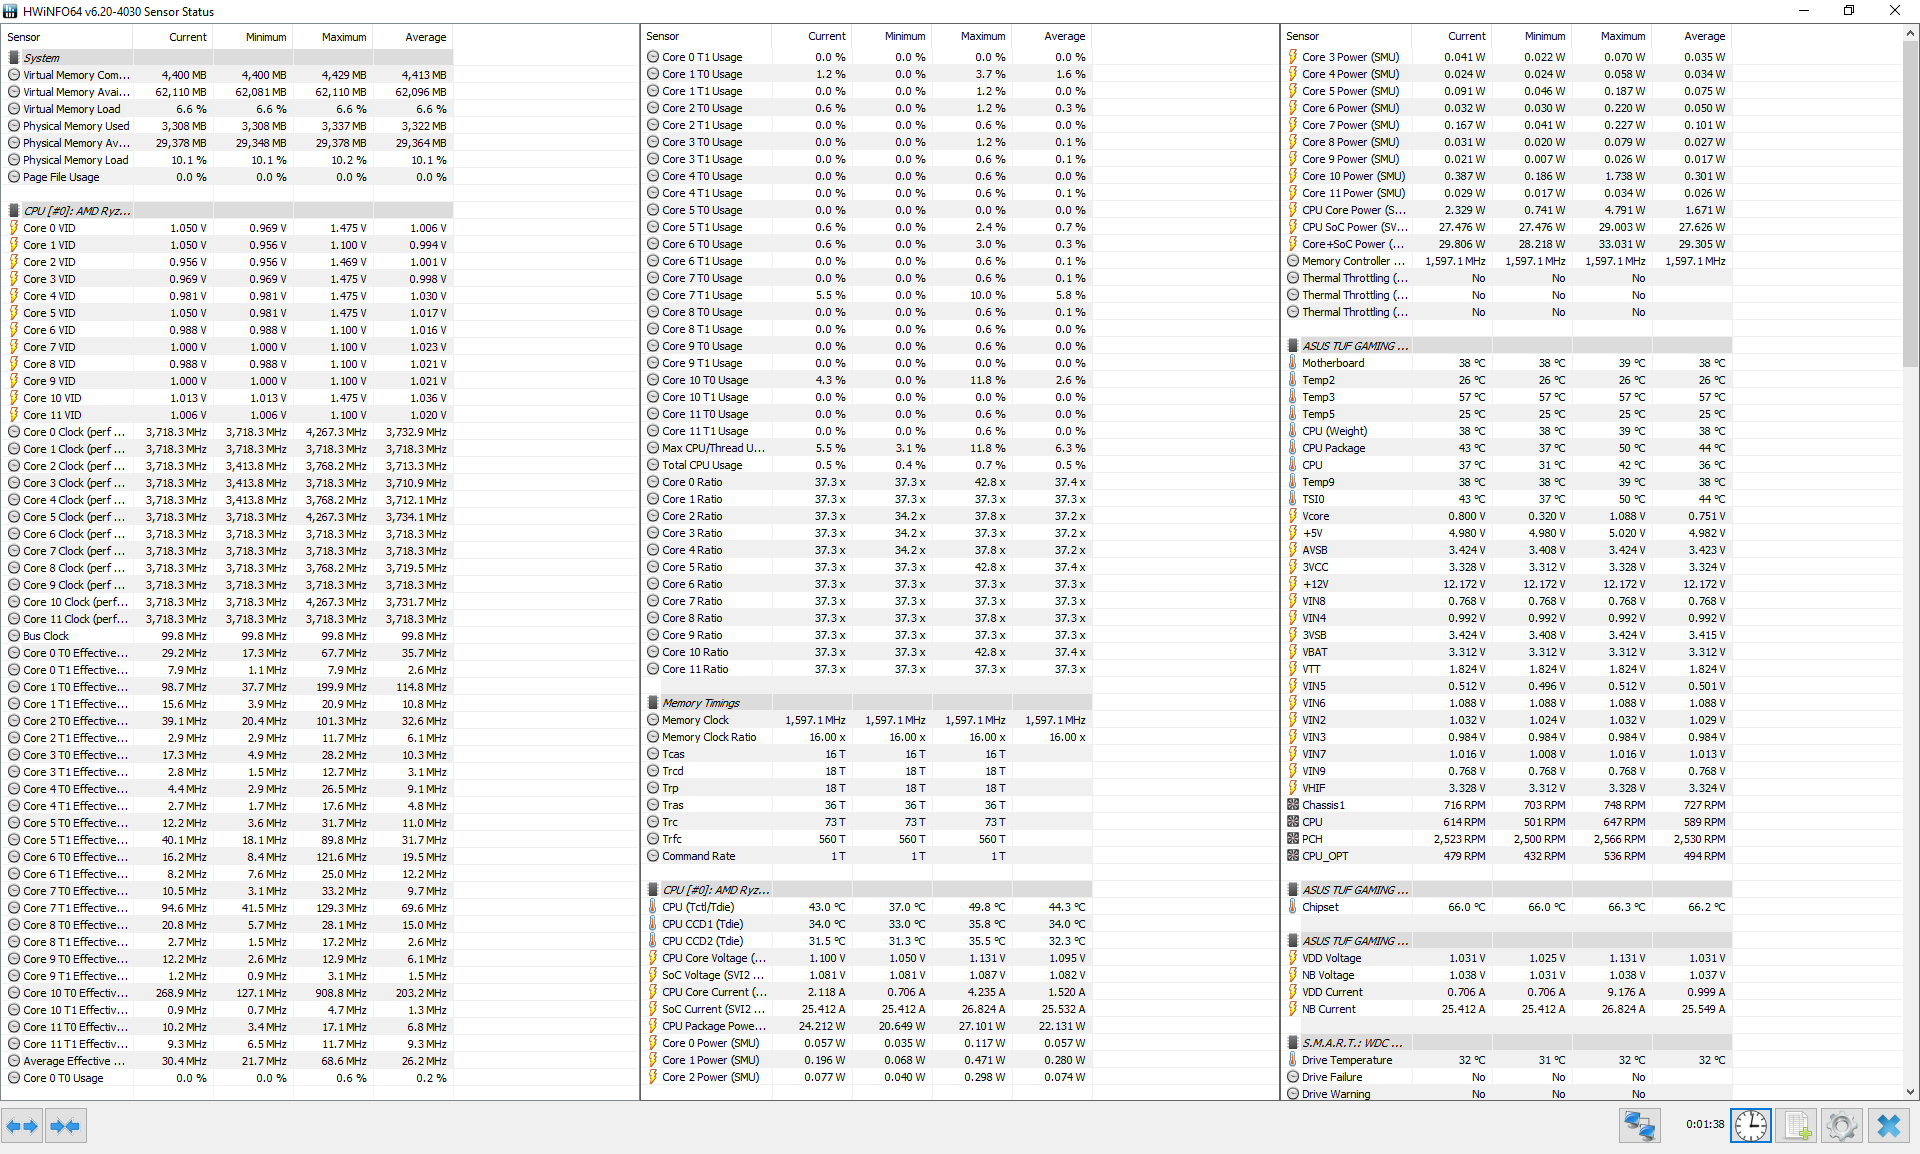1920x1154 pixels.
Task: Collapse the S.M.A.R.T.: WDC group header
Action: click(1351, 1043)
